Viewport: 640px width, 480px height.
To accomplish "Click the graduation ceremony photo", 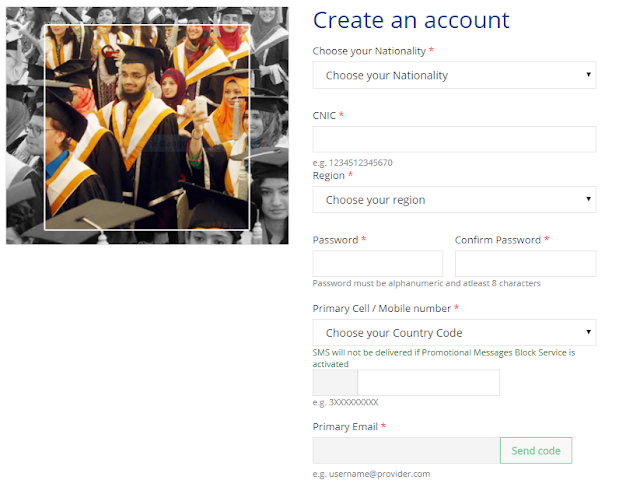I will (147, 126).
